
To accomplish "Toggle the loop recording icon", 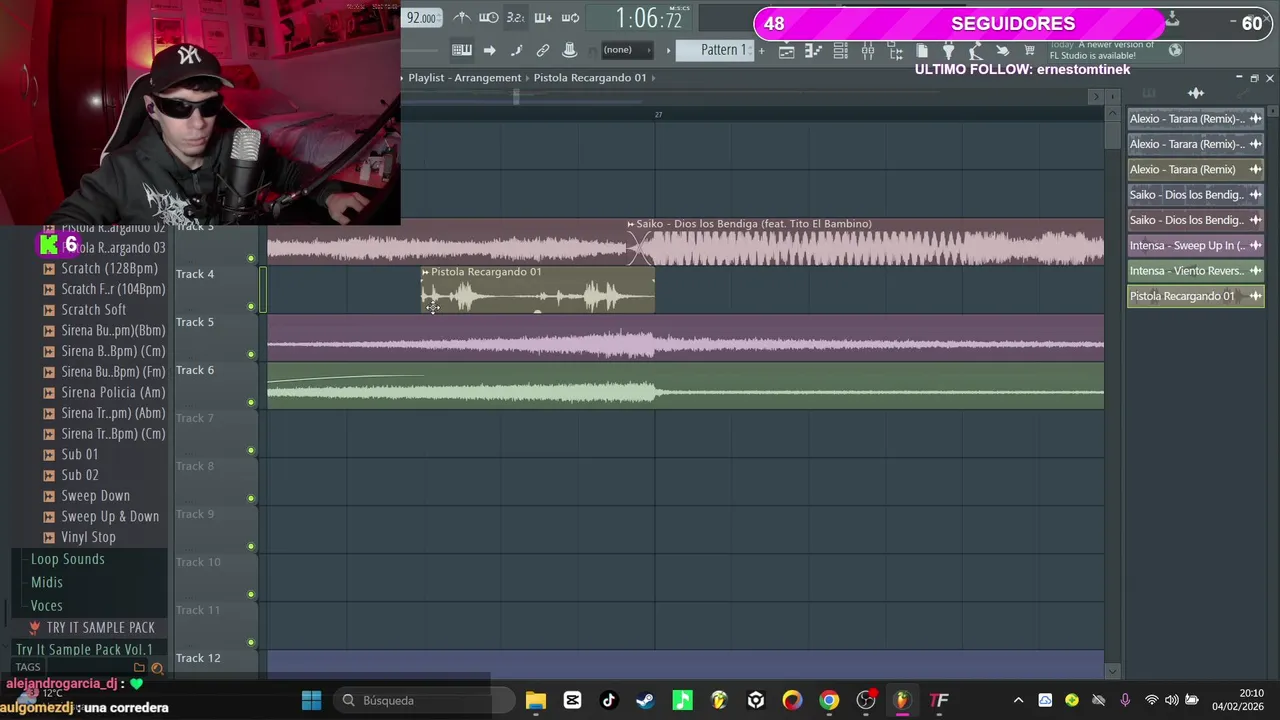I will pyautogui.click(x=570, y=17).
